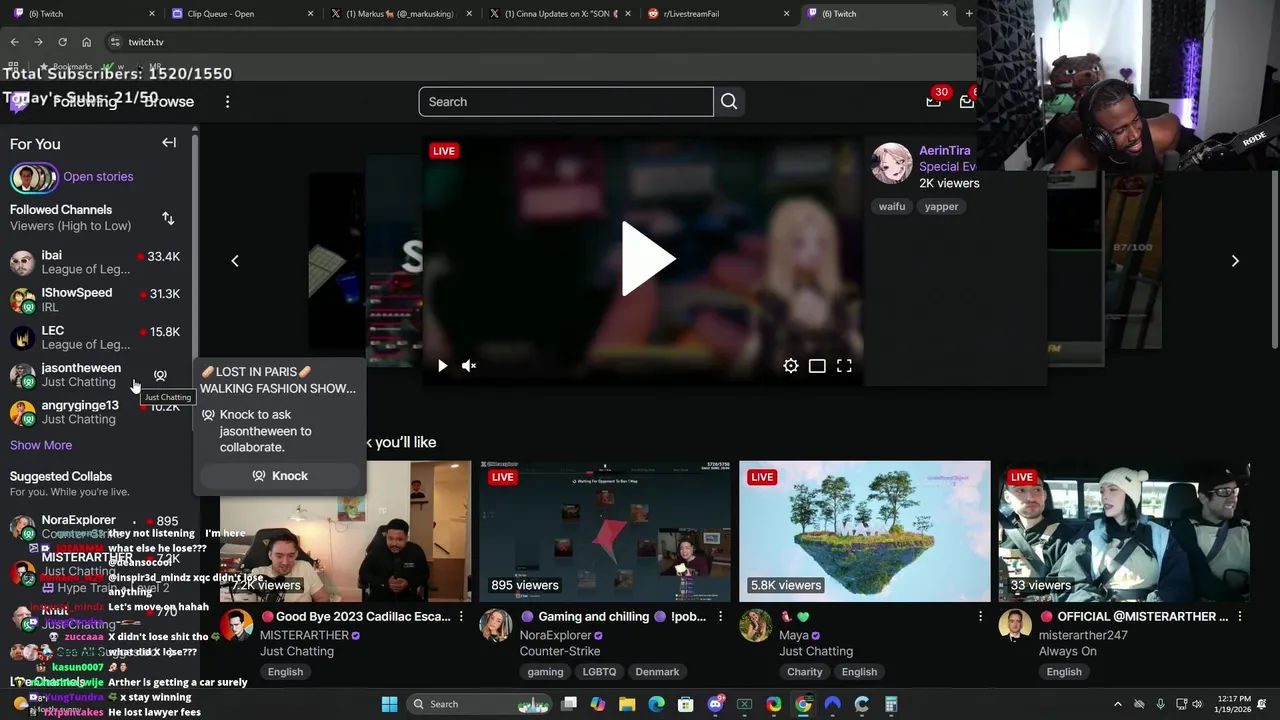
Task: Click the Knock button in popup
Action: click(280, 476)
